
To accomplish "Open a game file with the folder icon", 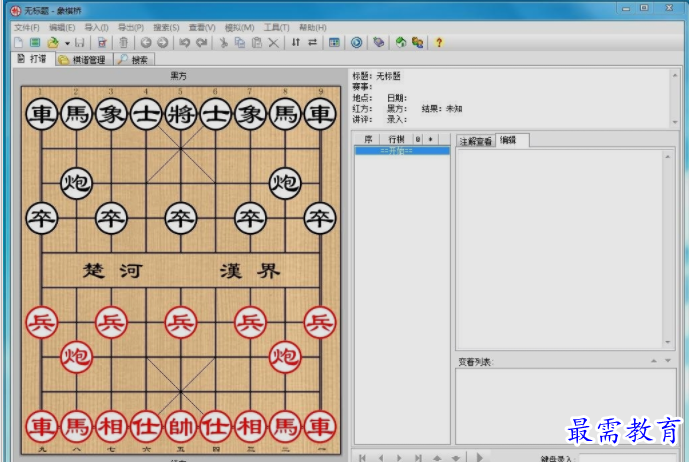I will coord(53,43).
